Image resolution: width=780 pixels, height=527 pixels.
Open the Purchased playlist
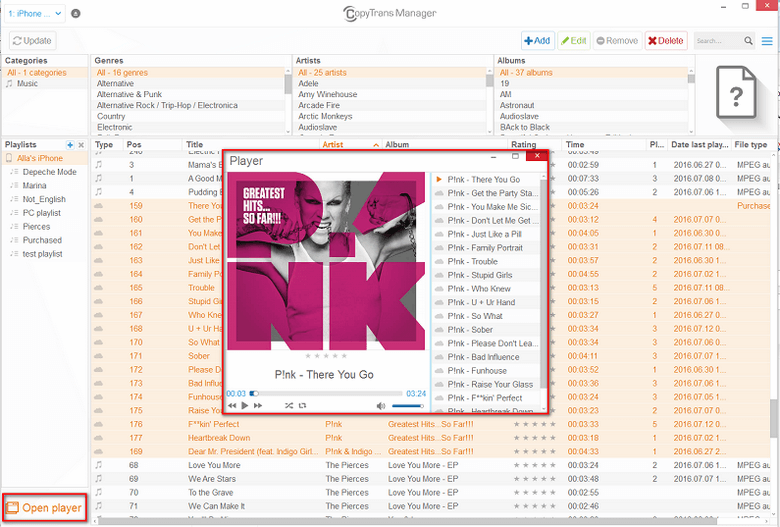(x=42, y=240)
